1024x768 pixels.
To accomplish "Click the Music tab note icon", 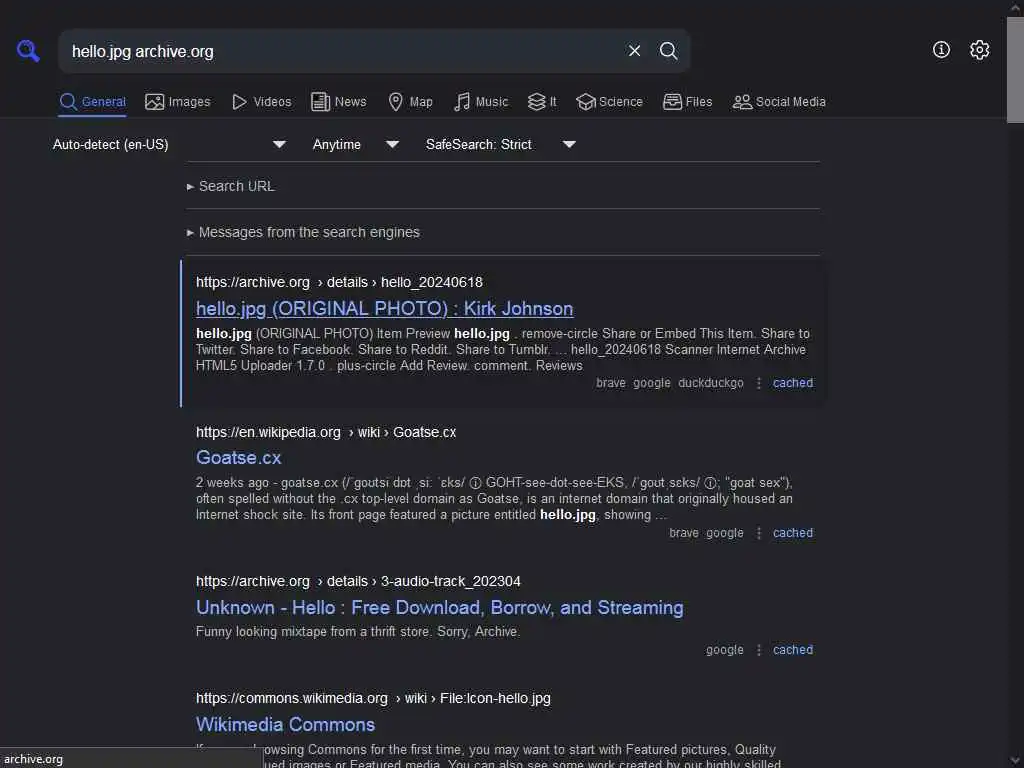I will 462,102.
